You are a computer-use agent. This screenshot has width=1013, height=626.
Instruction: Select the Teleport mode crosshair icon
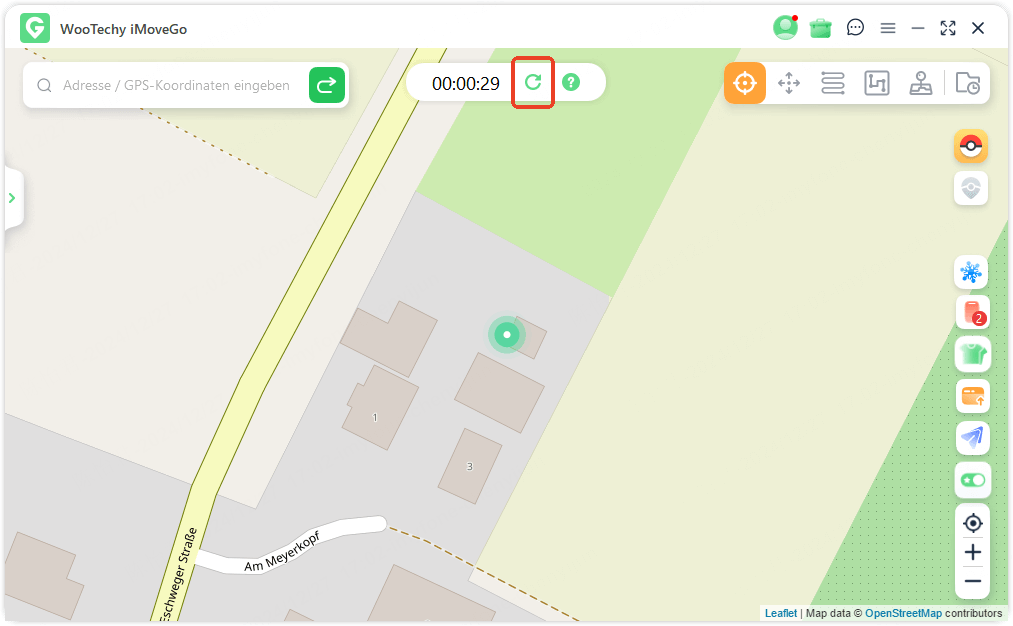tap(744, 83)
